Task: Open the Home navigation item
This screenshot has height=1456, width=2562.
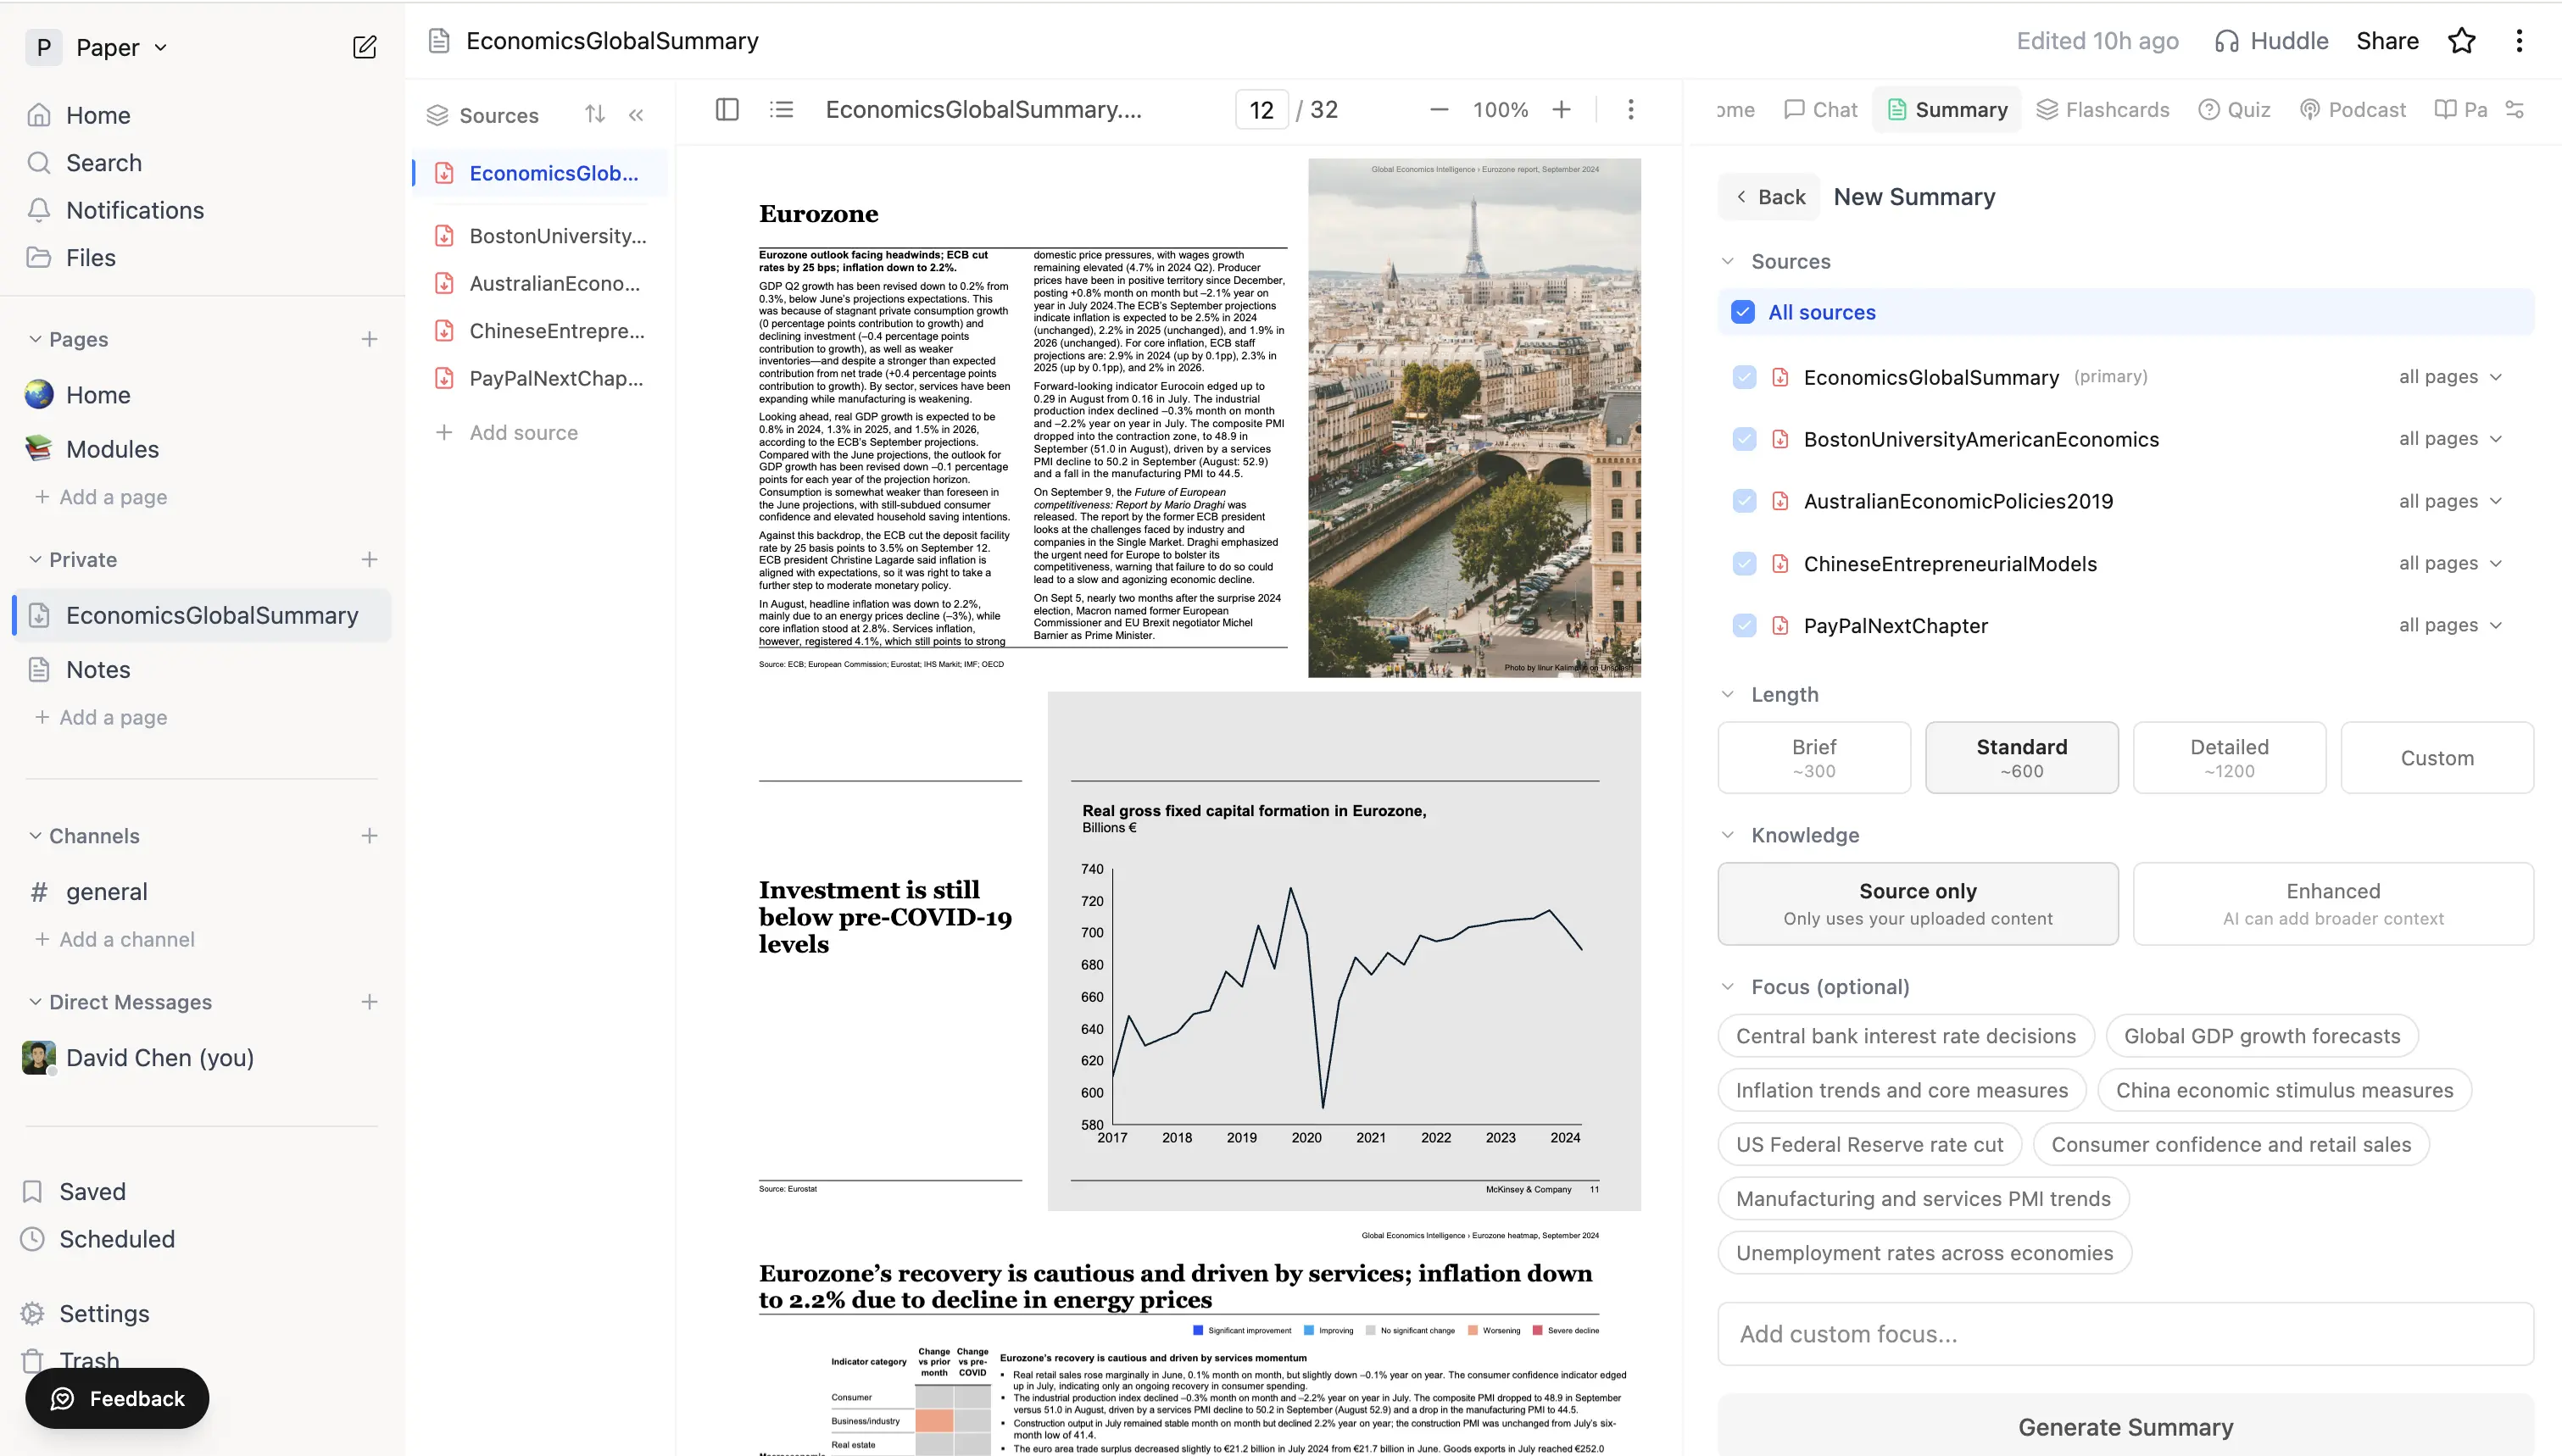Action: [98, 115]
